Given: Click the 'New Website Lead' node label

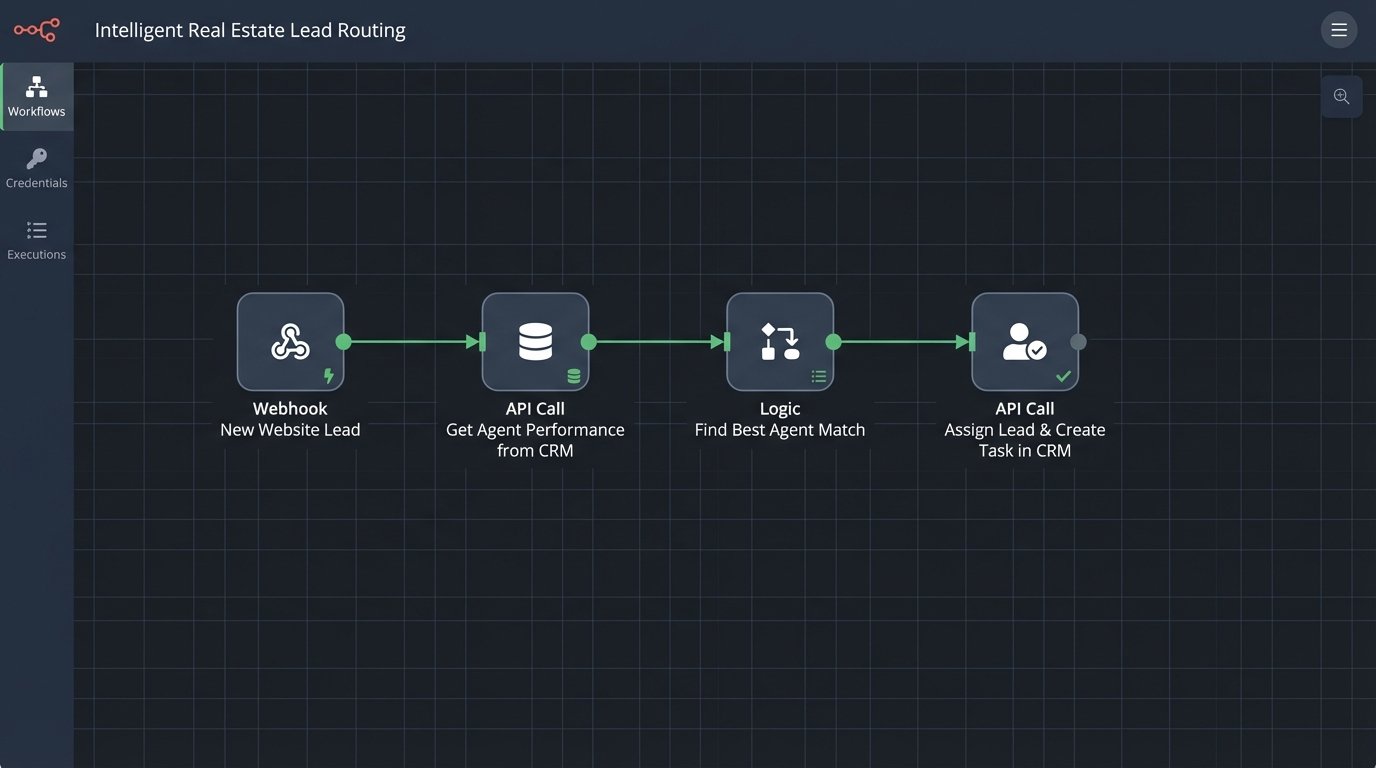Looking at the screenshot, I should (x=290, y=430).
